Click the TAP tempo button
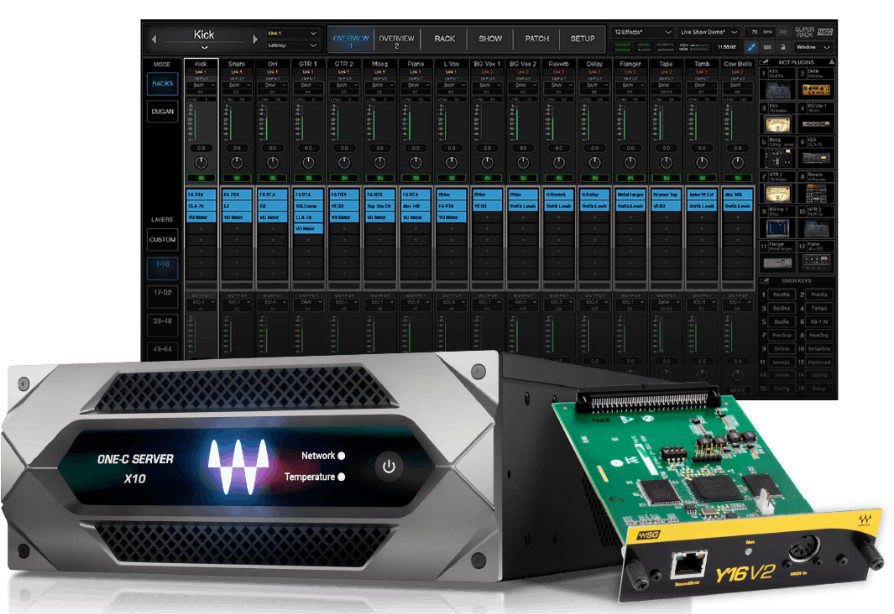This screenshot has height=614, width=894. [783, 32]
